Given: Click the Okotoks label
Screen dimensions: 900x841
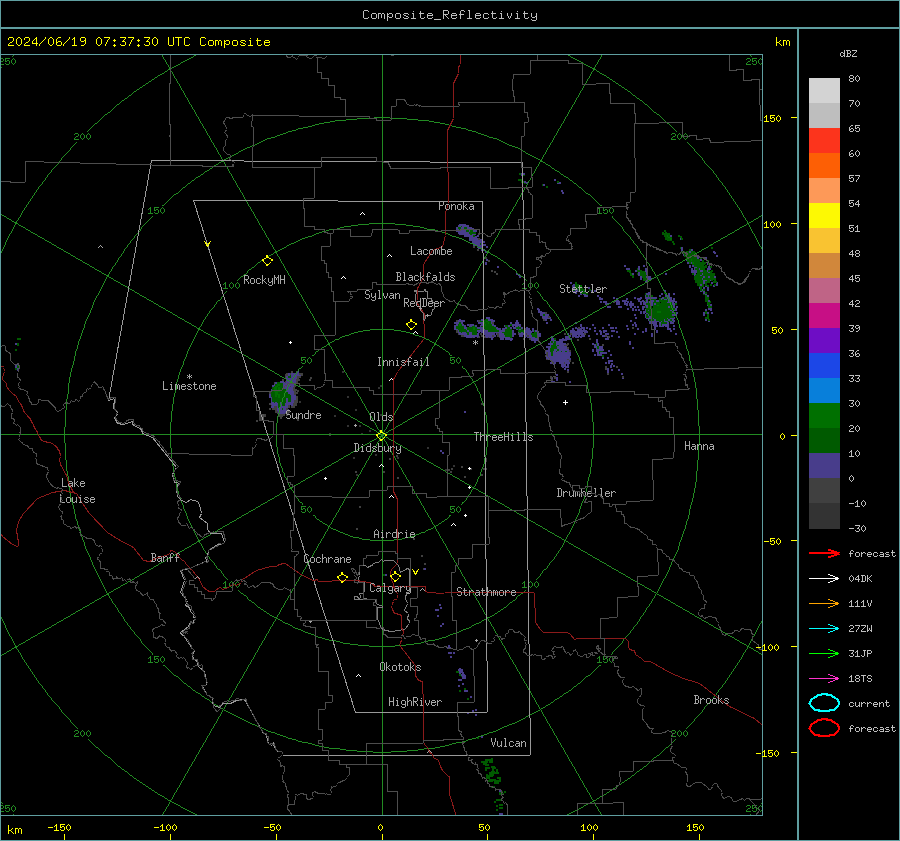Looking at the screenshot, I should 400,667.
